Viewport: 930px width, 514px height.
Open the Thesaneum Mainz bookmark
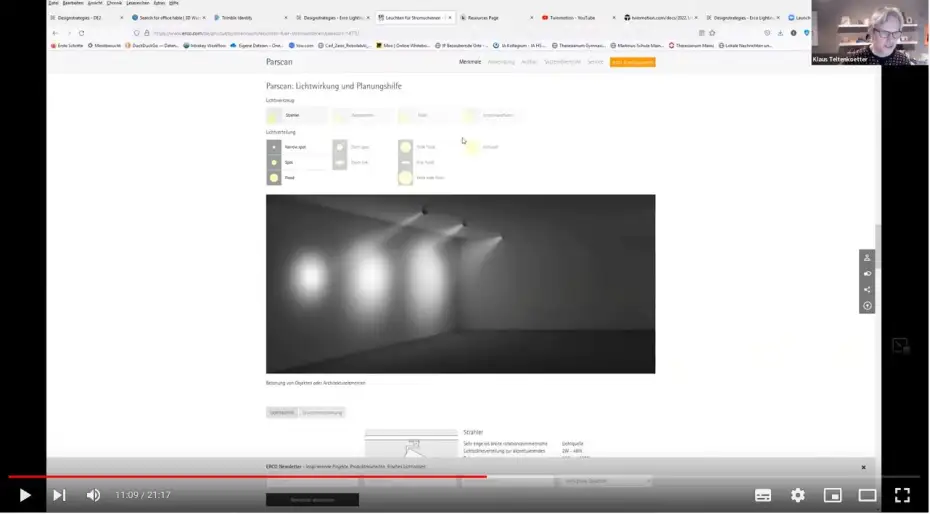692,45
